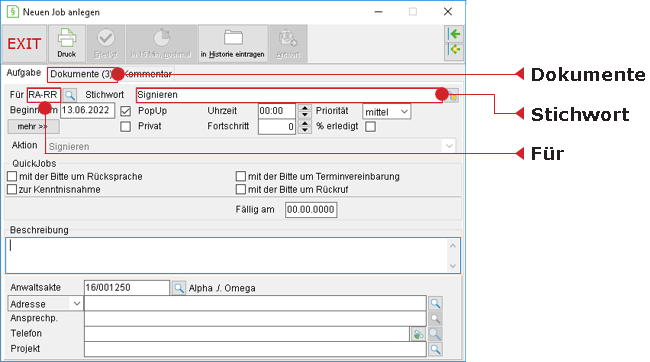Click the Stichwort field with Signieren
650x362 pixels.
coord(289,95)
